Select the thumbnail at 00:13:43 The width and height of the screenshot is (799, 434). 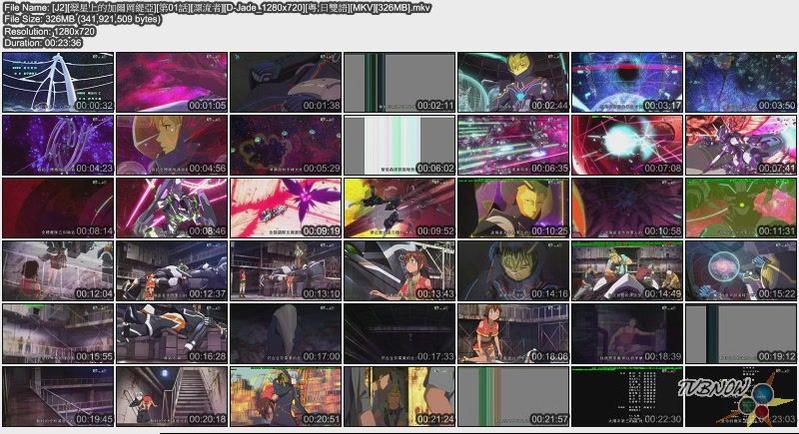click(399, 271)
